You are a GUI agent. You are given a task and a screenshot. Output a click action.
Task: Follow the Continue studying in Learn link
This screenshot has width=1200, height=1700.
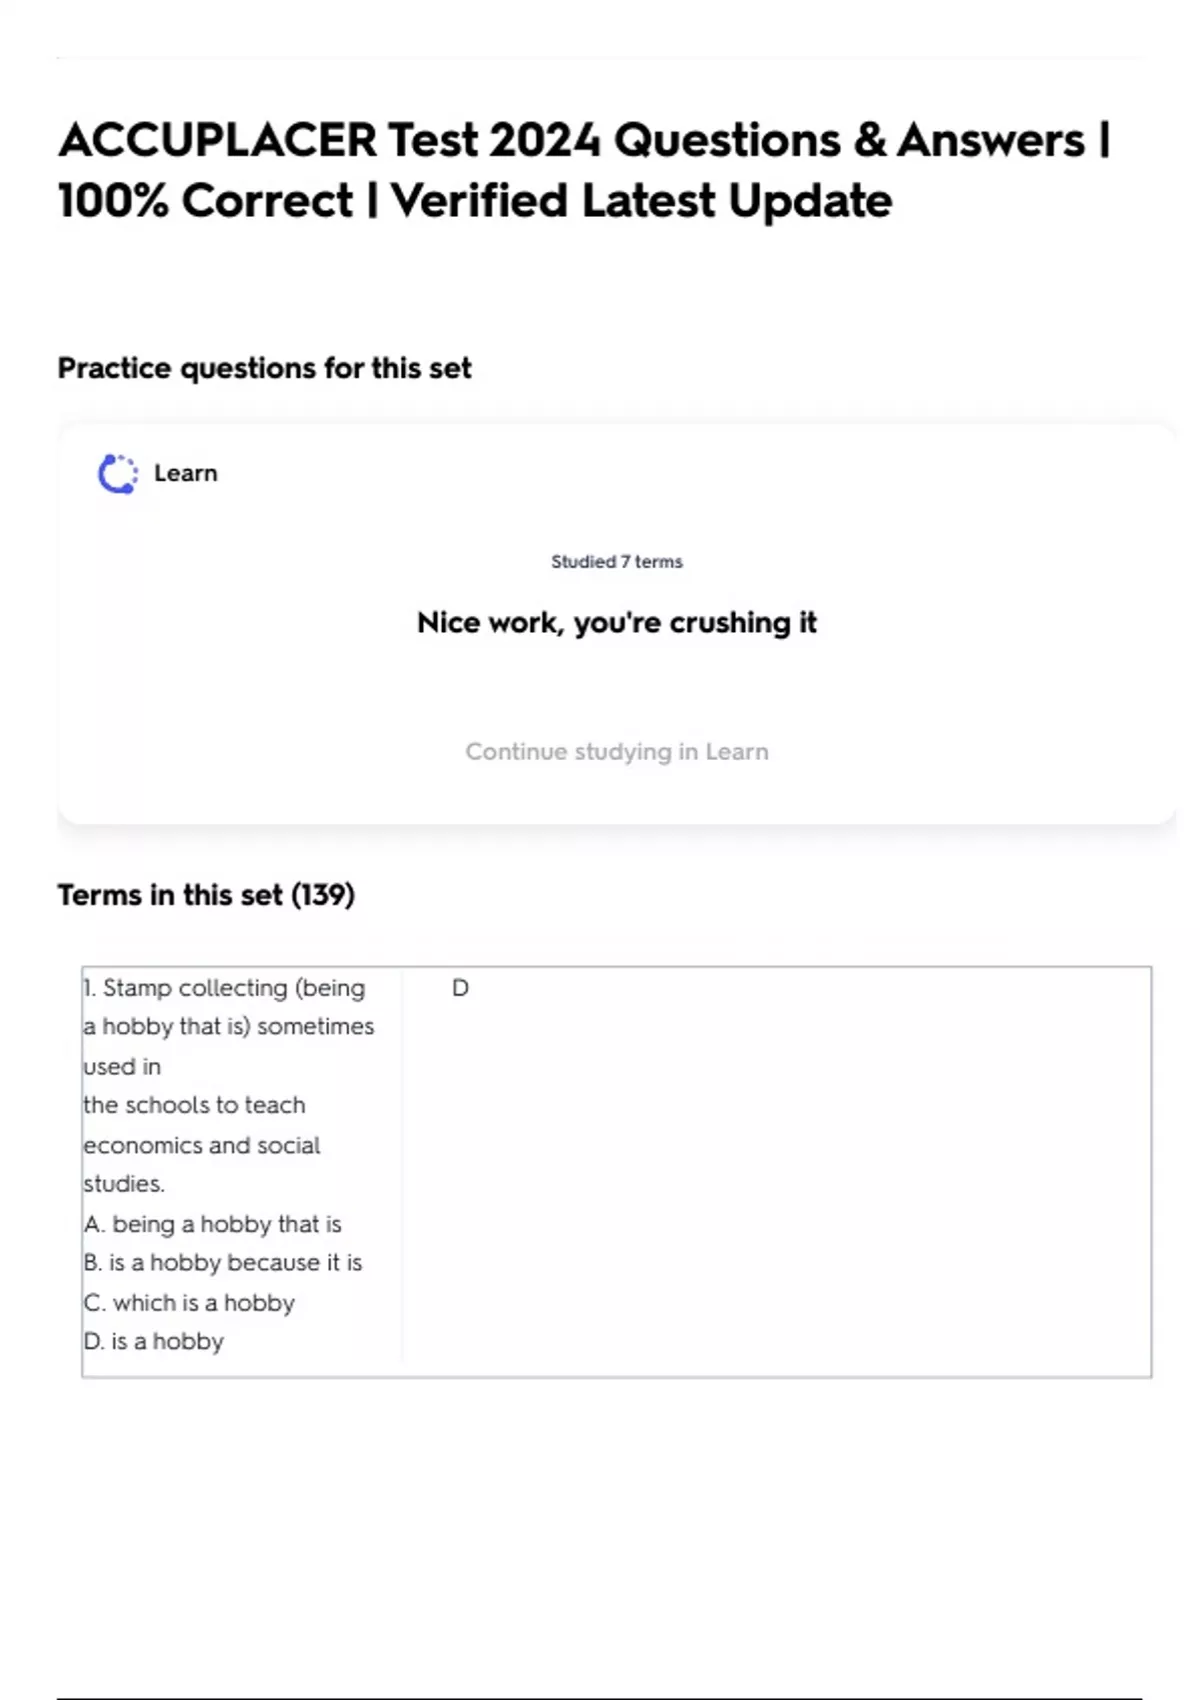[616, 752]
